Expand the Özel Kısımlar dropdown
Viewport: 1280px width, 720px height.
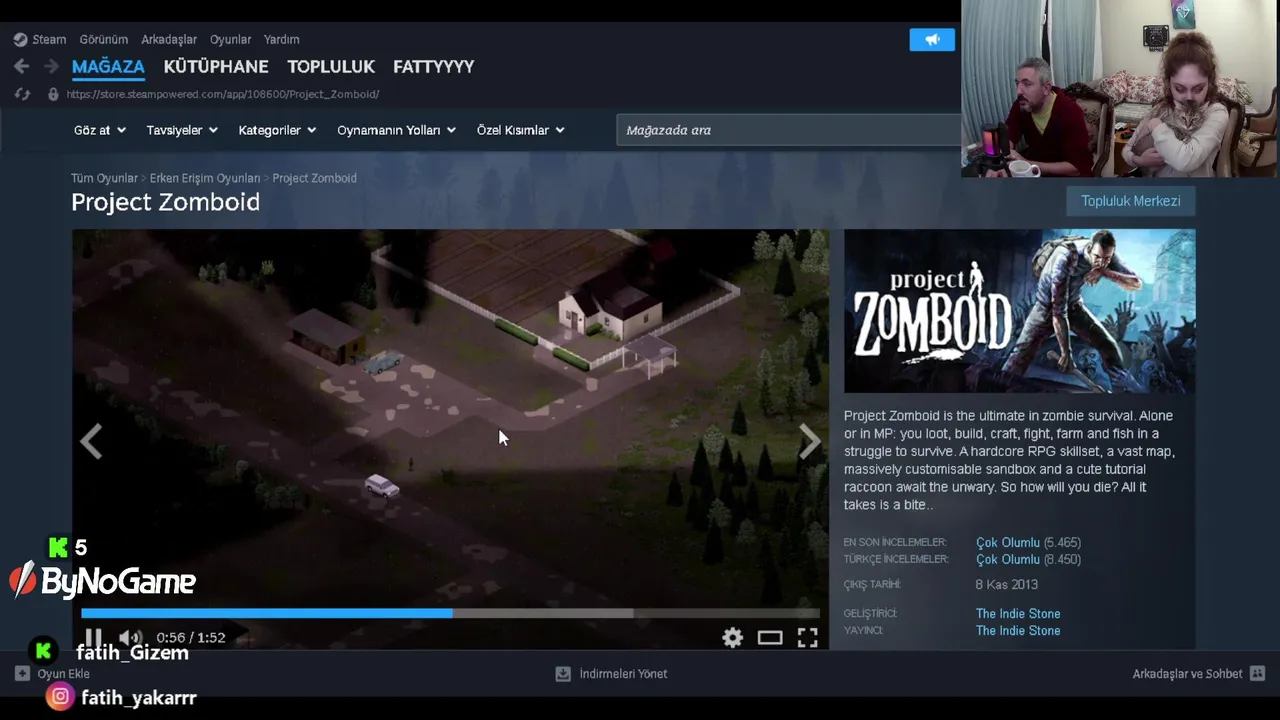click(520, 130)
